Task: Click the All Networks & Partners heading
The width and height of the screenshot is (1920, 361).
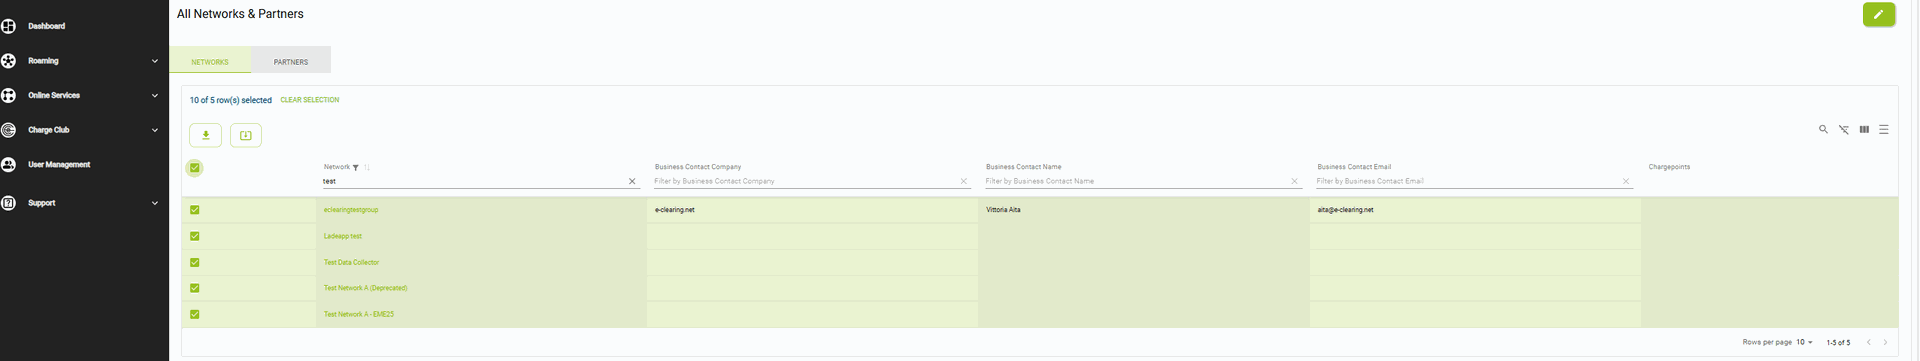Action: point(240,14)
